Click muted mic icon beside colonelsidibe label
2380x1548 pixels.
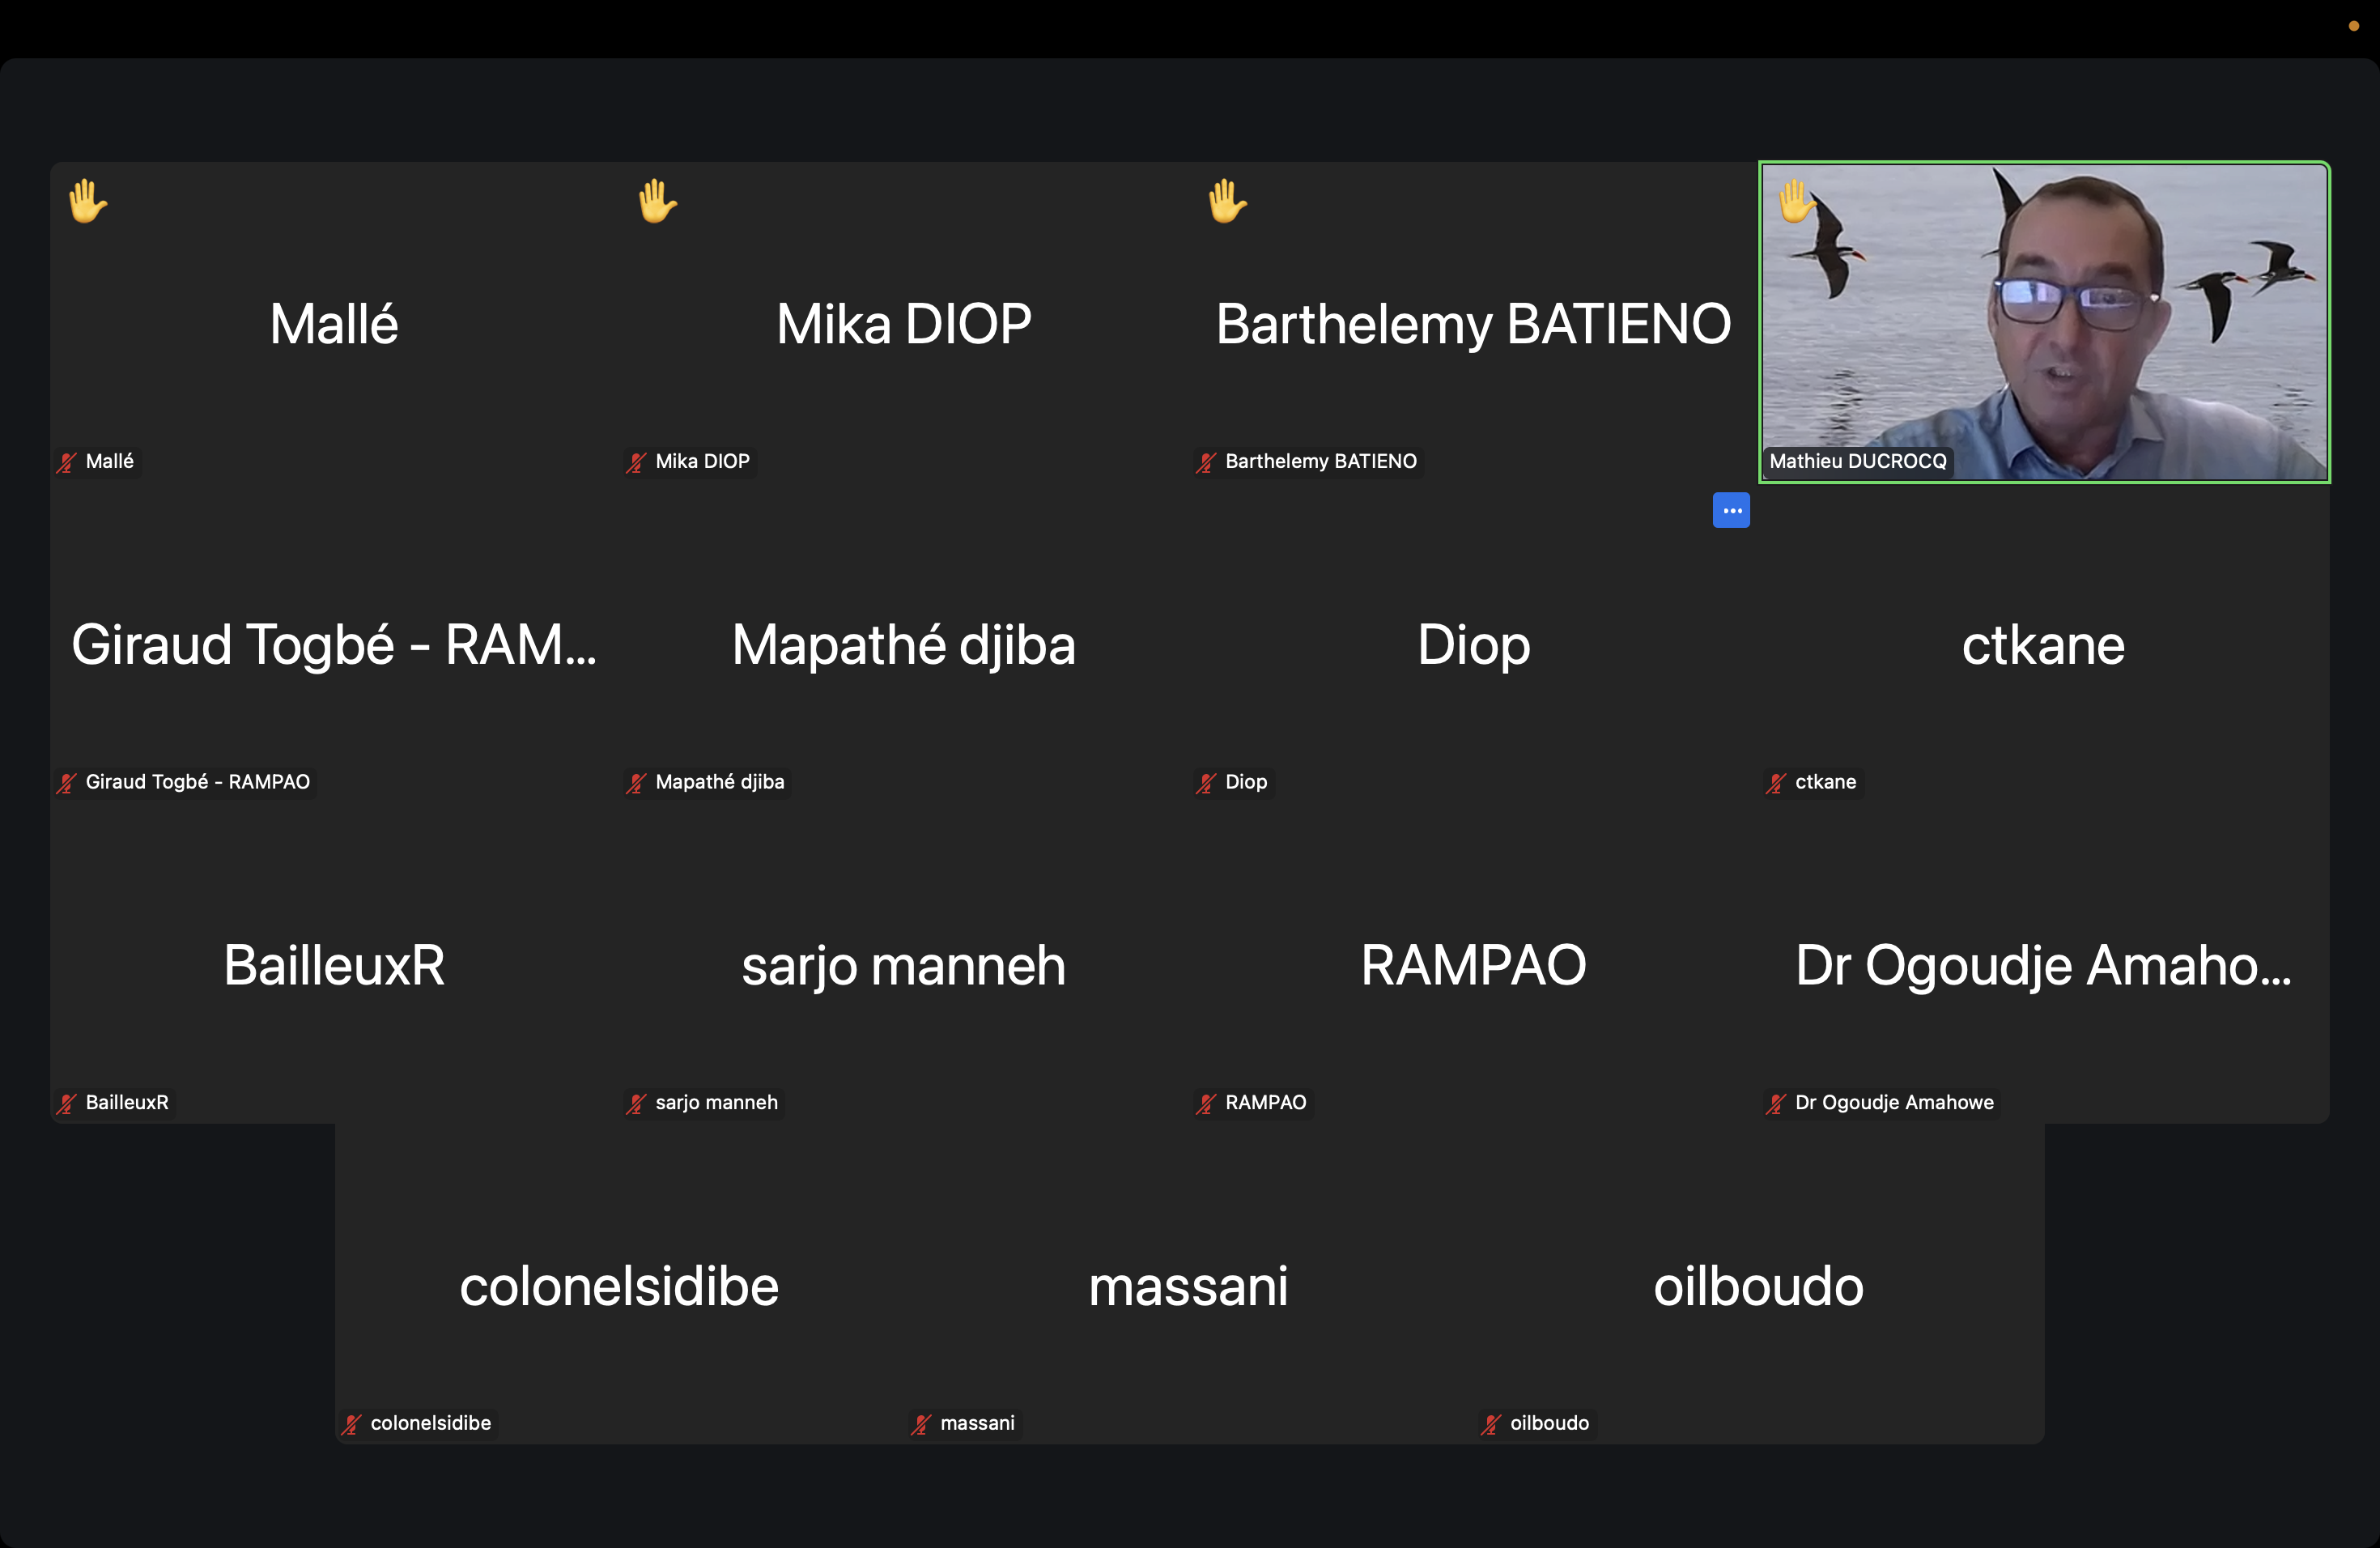352,1424
